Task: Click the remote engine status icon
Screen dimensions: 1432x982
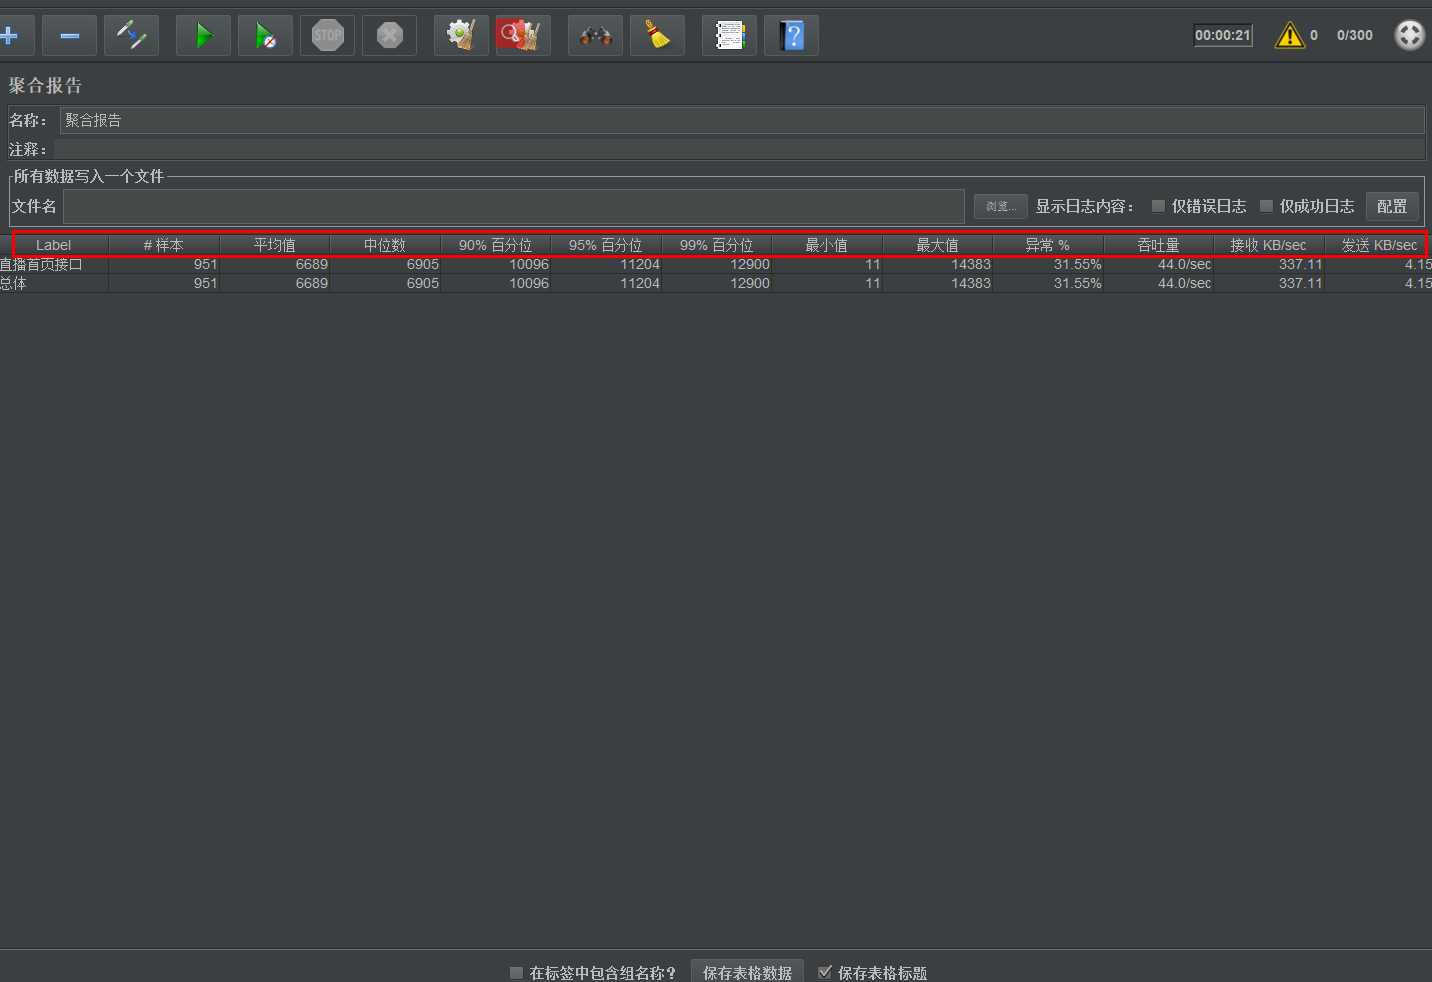Action: pos(1410,35)
